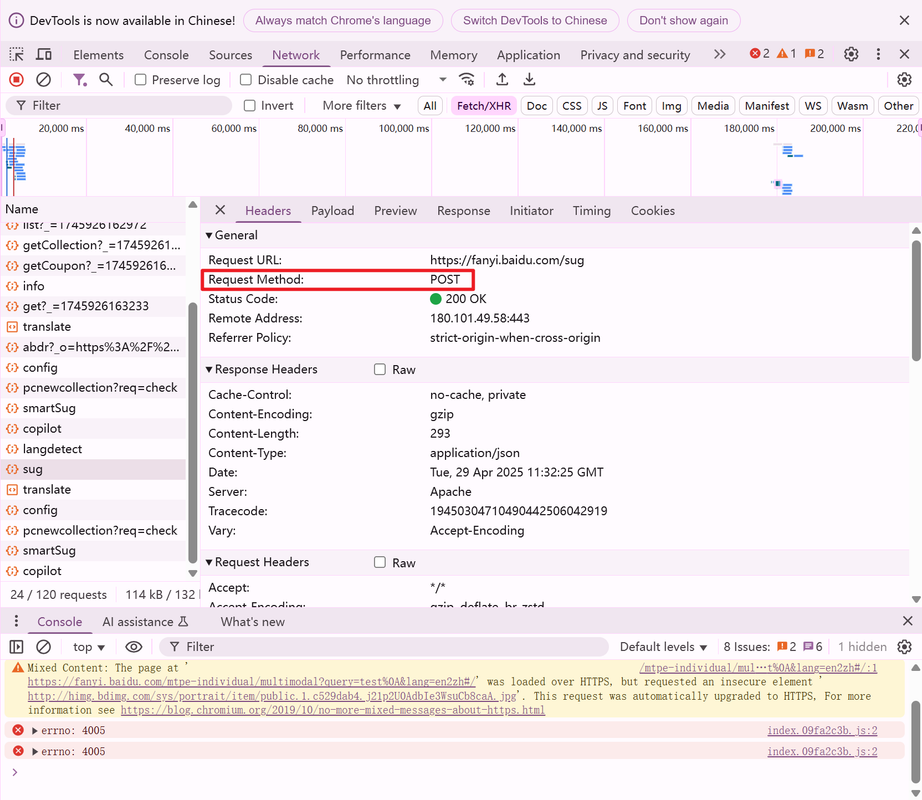Screen dimensions: 922x800
Task: Select the WS filter type
Action: point(813,106)
